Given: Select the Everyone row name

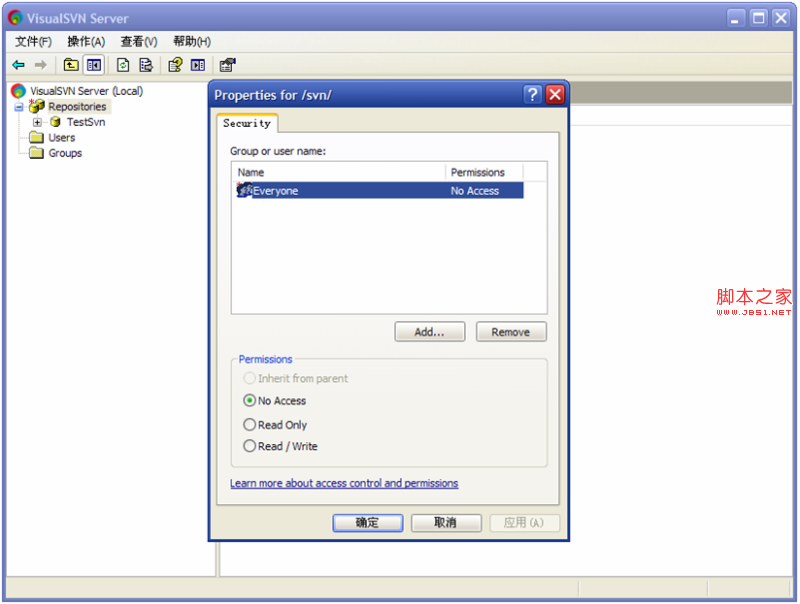Looking at the screenshot, I should [276, 191].
